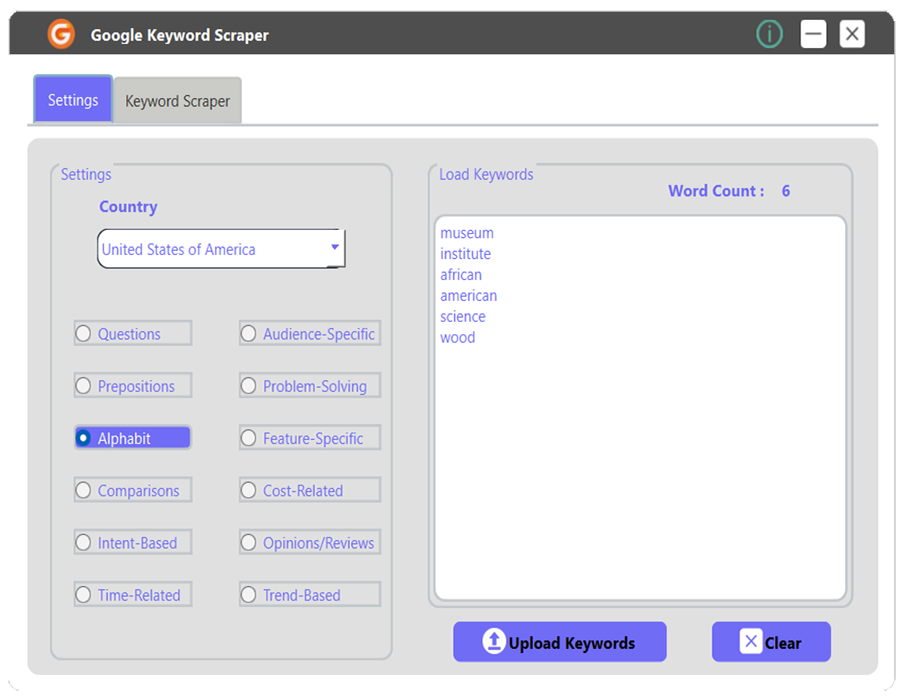Screen dimensions: 900x700
Task: Select the Prepositions radio option
Action: click(133, 386)
